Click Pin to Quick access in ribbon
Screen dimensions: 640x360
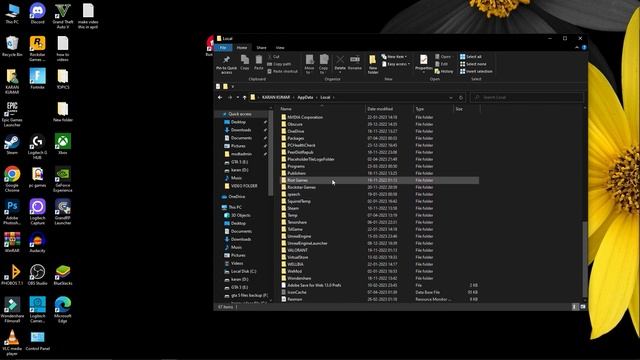(x=226, y=64)
